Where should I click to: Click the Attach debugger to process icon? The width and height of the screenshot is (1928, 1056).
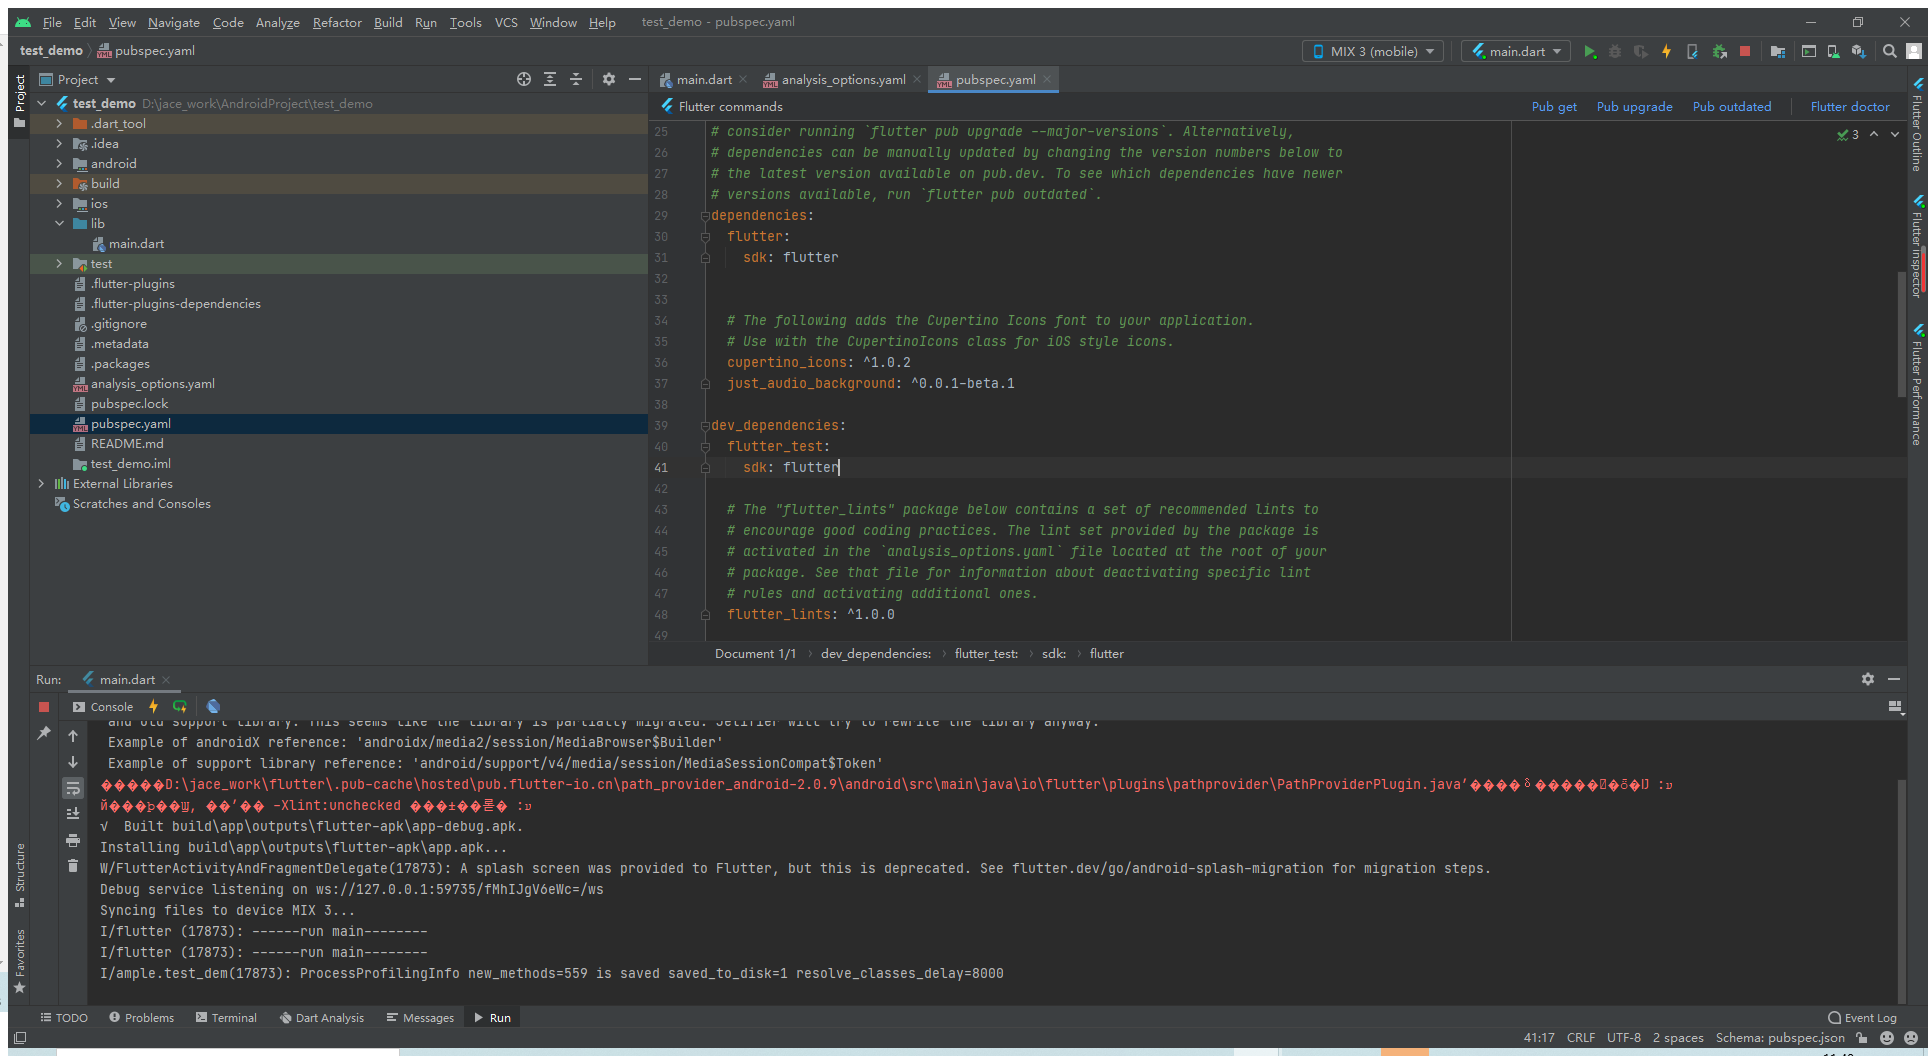click(x=1719, y=51)
